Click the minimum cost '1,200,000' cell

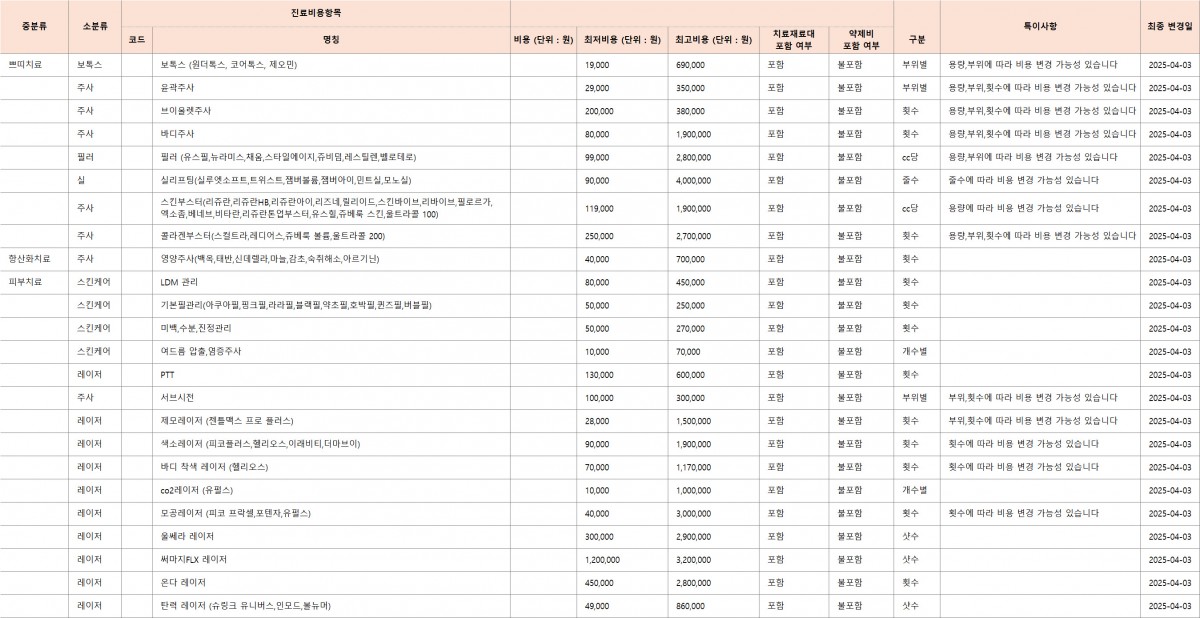pyautogui.click(x=622, y=559)
